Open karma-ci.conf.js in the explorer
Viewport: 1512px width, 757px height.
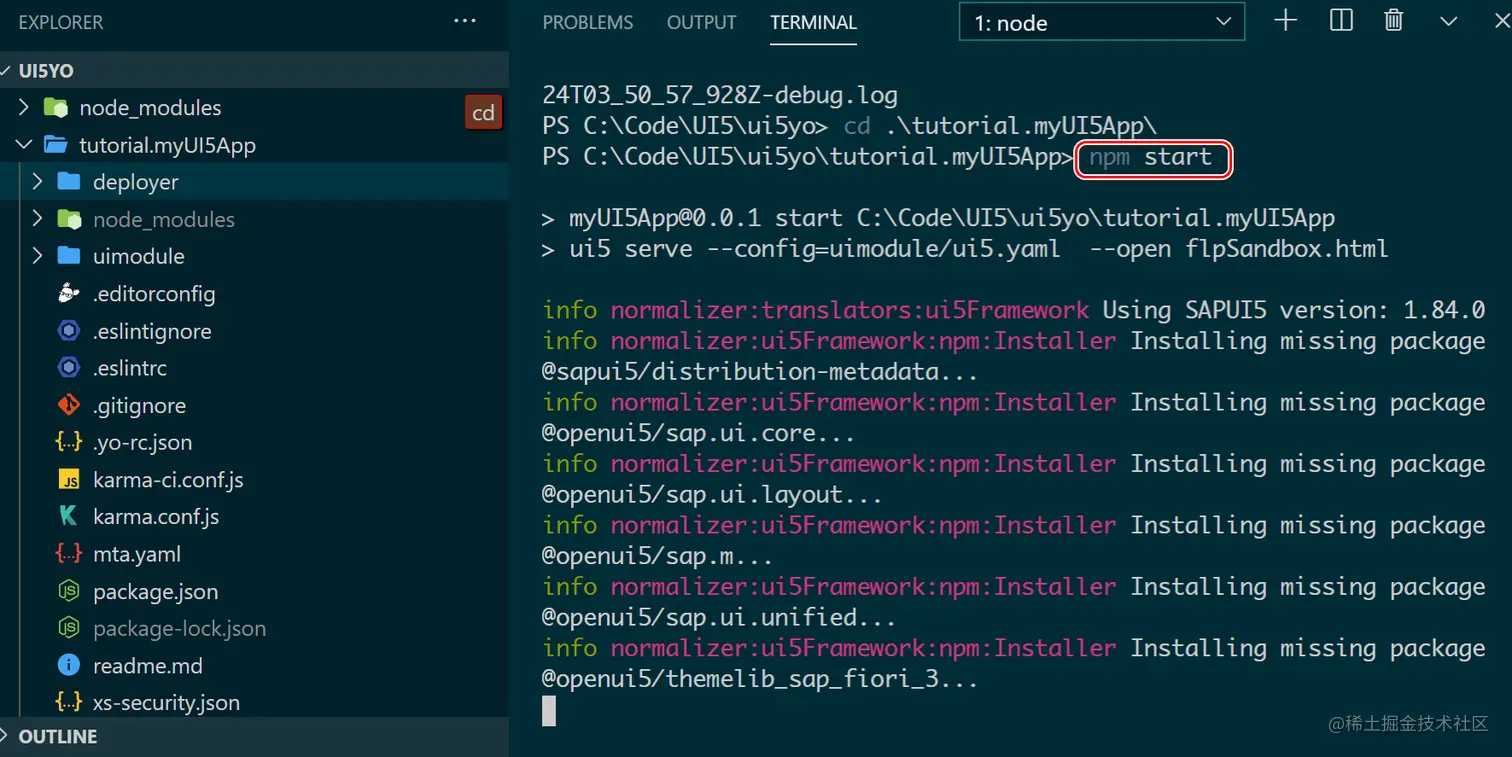[x=168, y=480]
